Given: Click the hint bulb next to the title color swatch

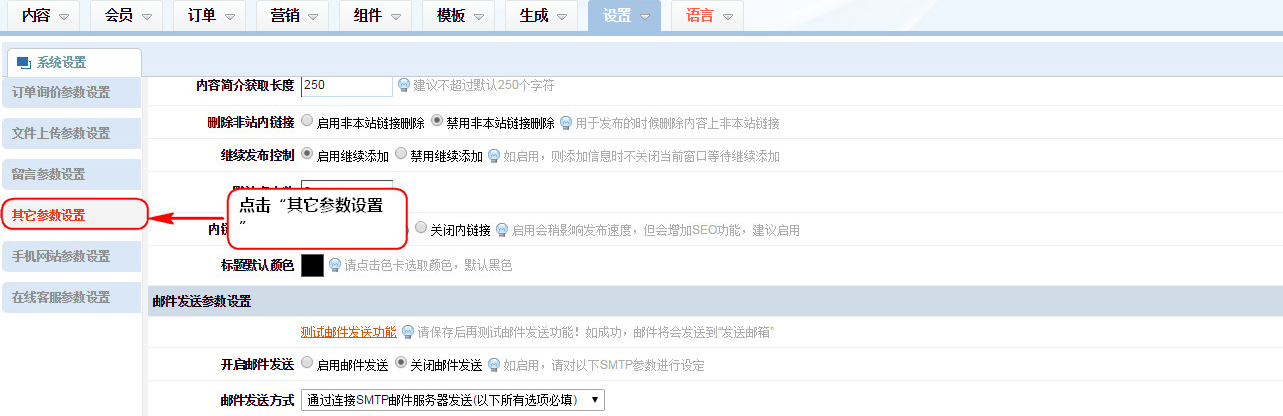Looking at the screenshot, I should coord(335,265).
